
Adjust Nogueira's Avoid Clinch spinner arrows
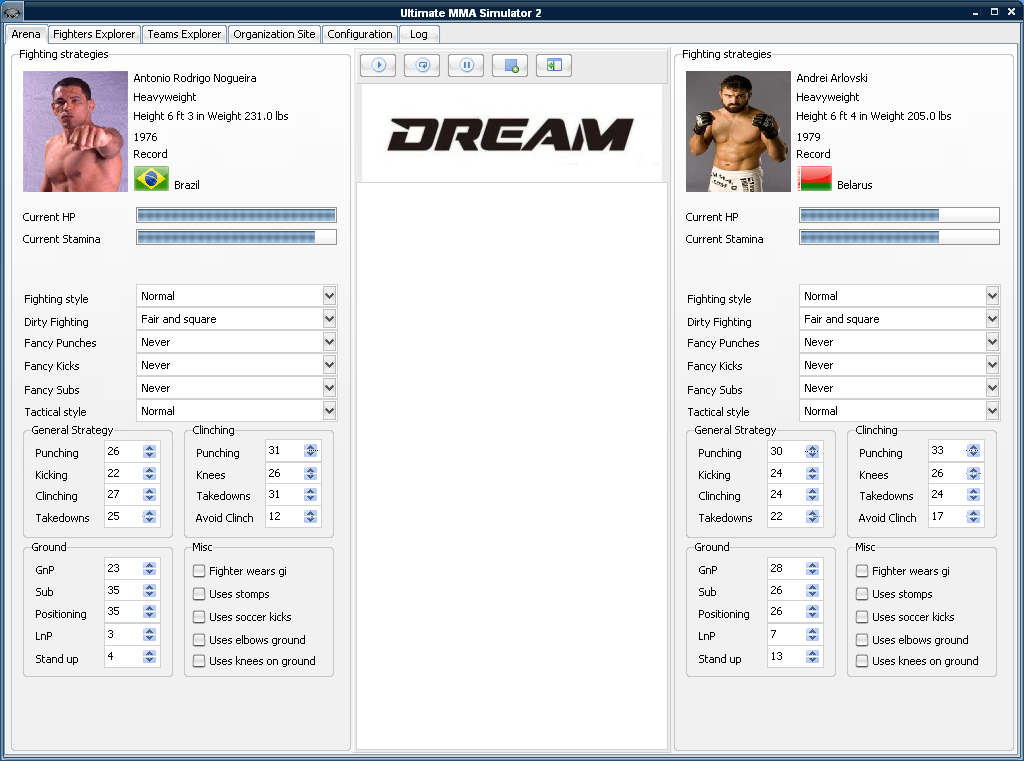310,517
